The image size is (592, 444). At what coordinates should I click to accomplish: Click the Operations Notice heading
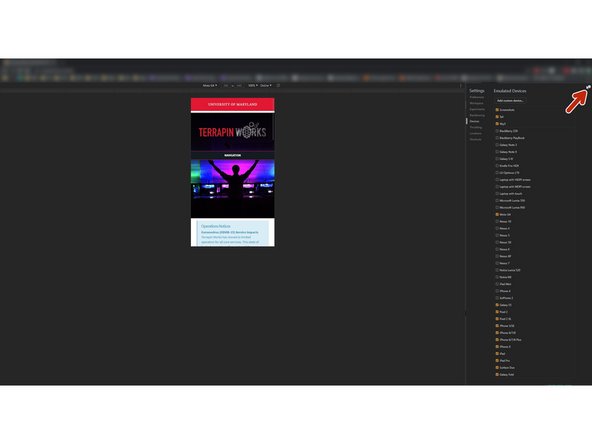click(x=216, y=226)
